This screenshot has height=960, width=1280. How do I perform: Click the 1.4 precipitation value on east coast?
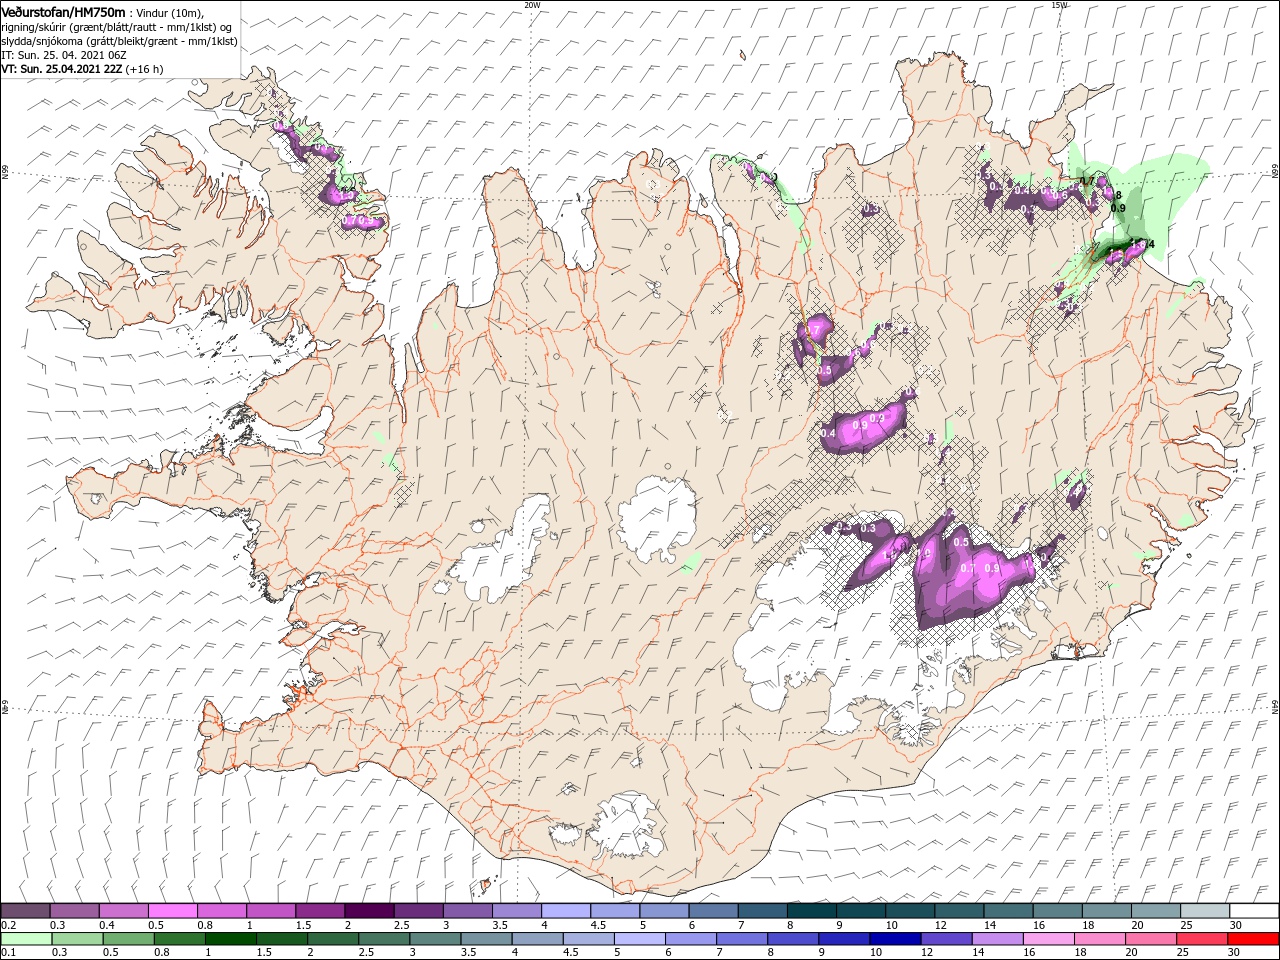pyautogui.click(x=1145, y=244)
